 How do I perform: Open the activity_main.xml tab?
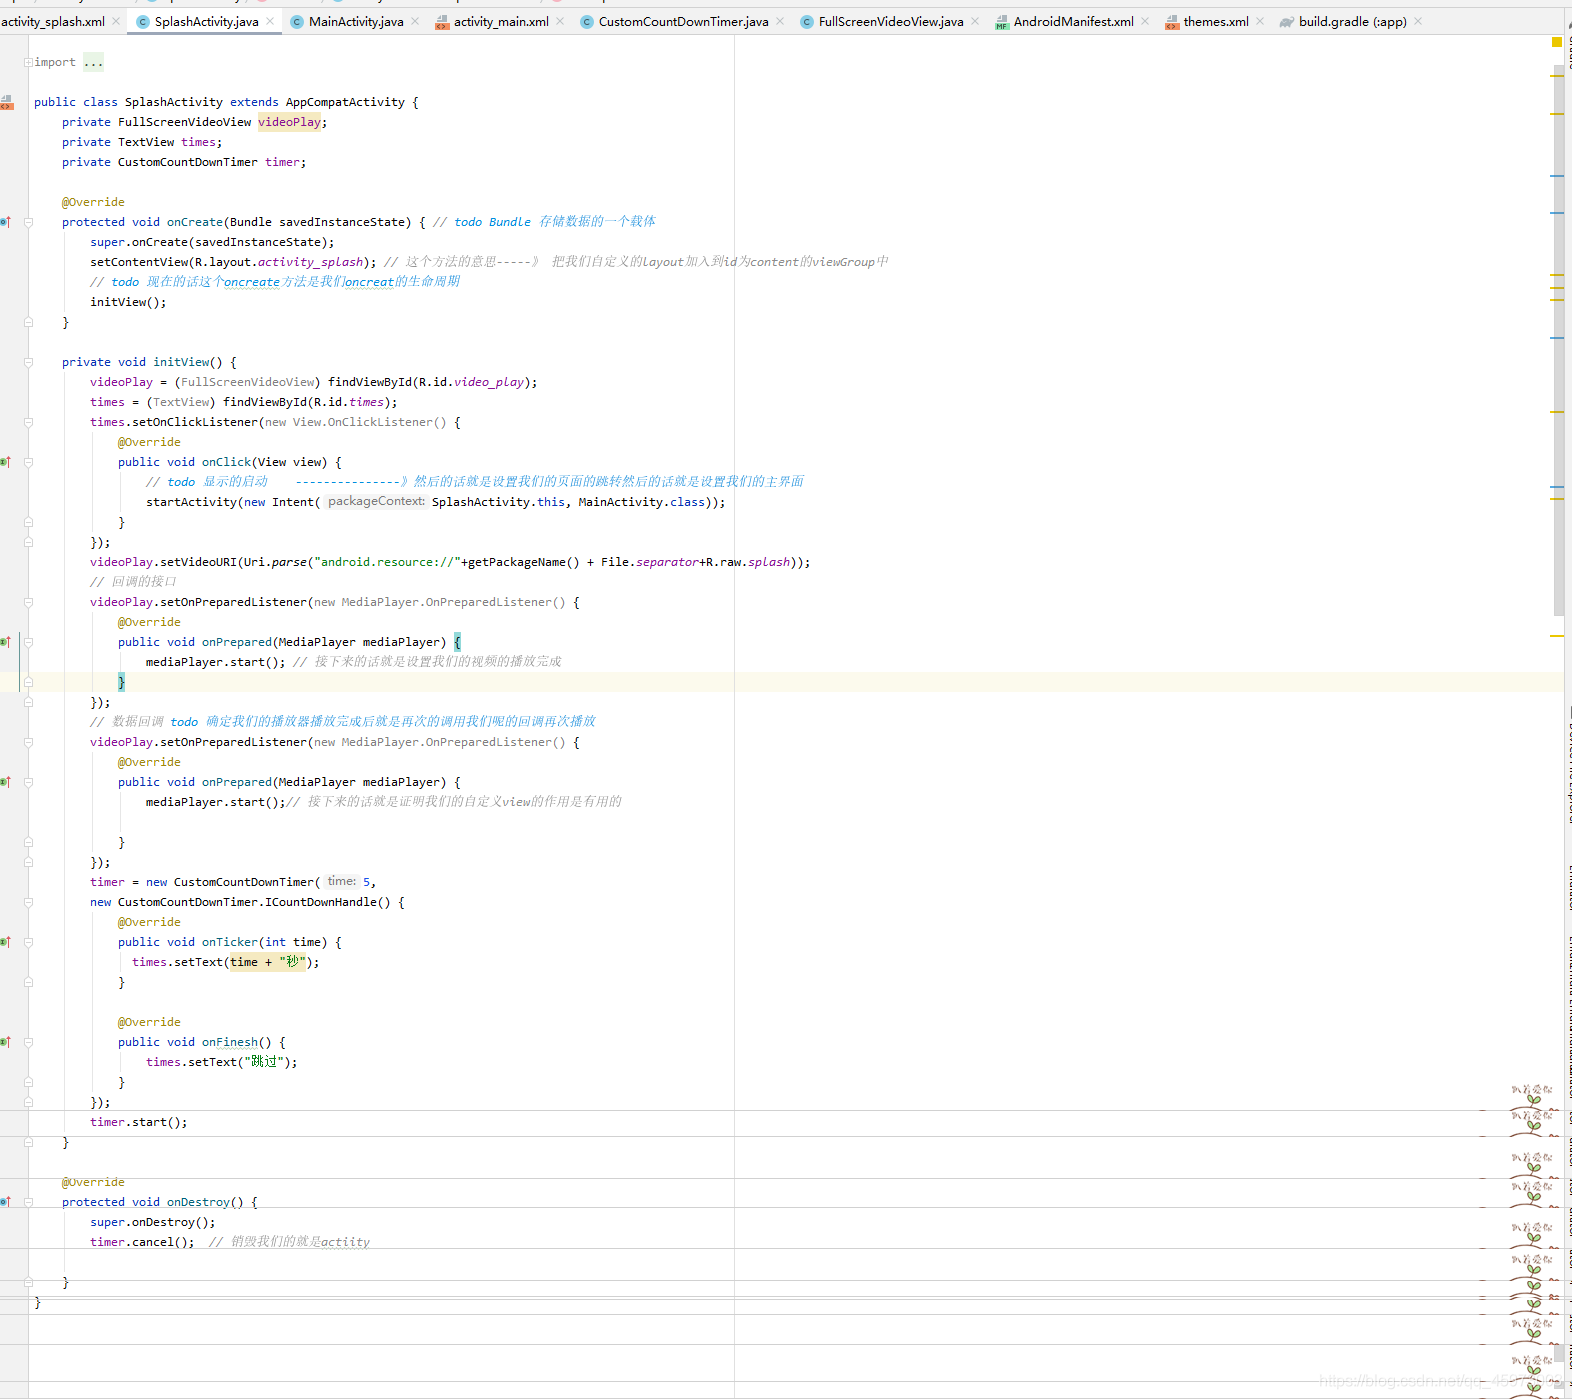point(501,21)
